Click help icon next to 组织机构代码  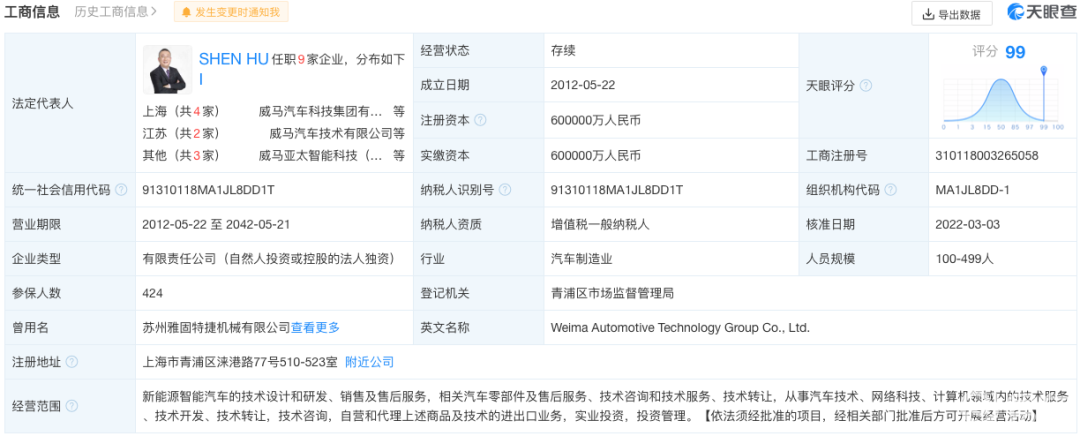892,190
